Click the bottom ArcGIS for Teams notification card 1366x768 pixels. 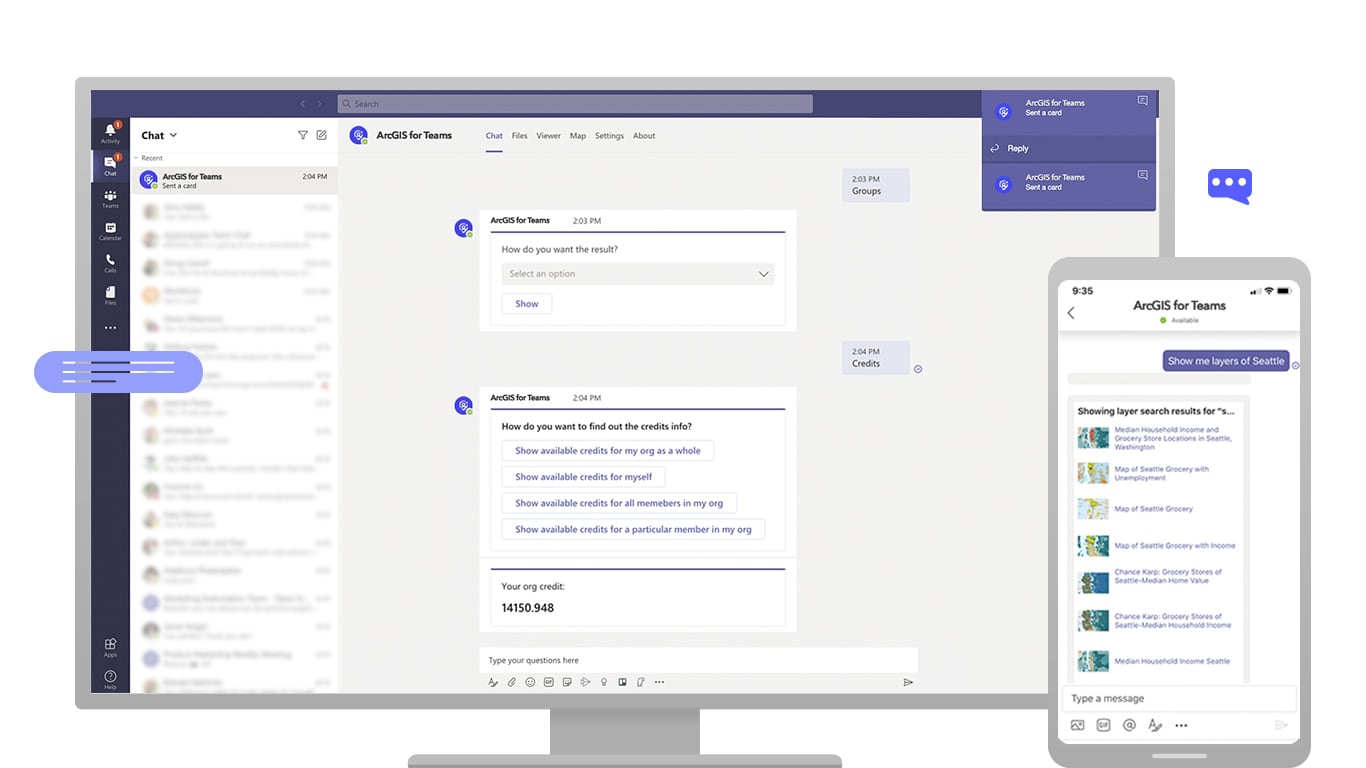1068,187
